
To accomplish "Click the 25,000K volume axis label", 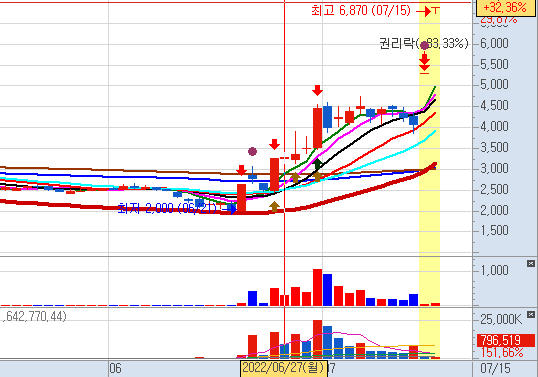I will coord(501,319).
